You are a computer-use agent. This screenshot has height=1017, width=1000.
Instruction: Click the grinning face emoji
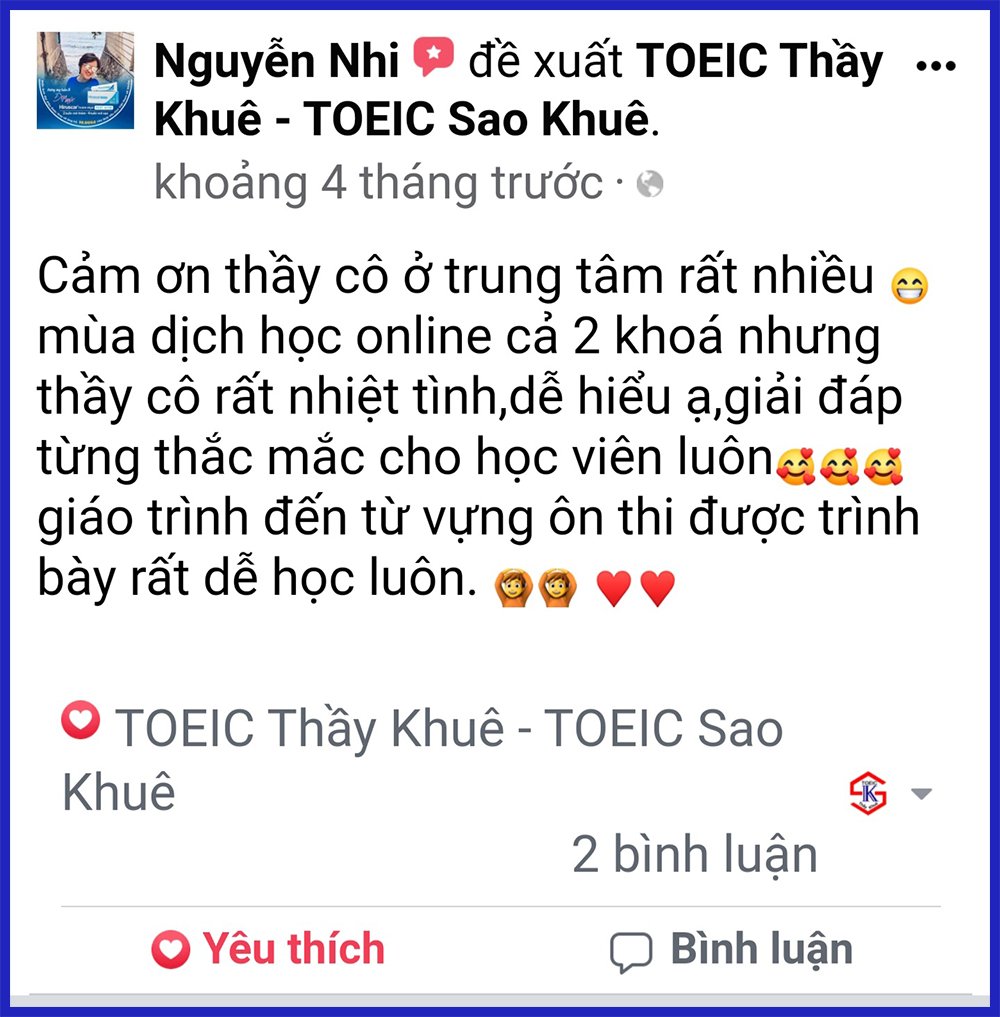909,286
